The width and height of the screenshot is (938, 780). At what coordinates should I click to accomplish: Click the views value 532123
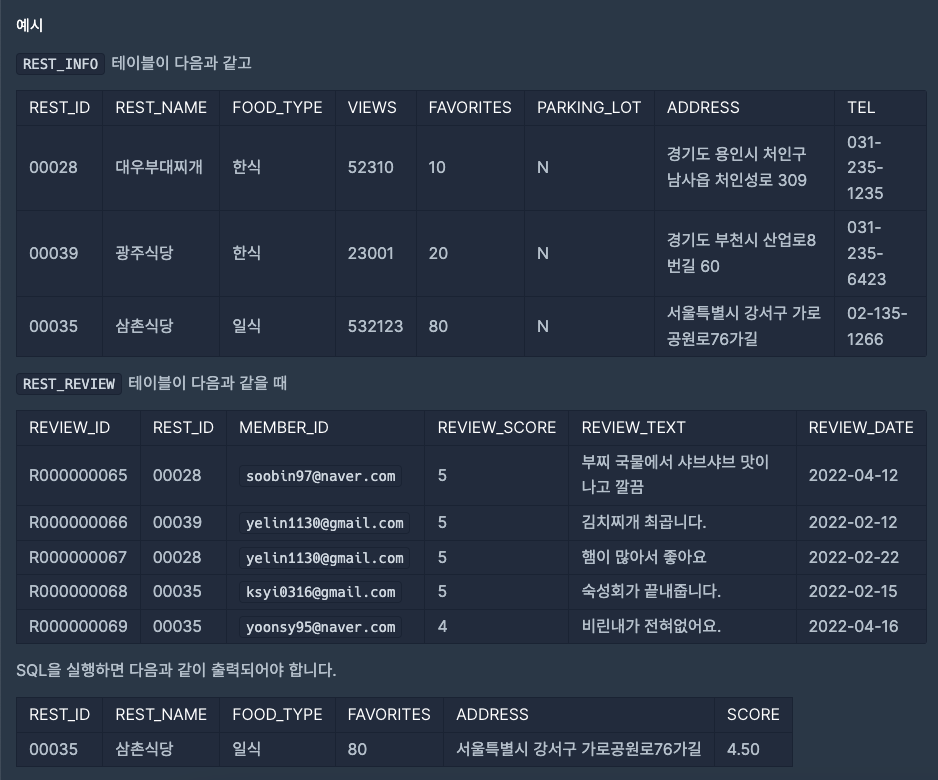(375, 327)
